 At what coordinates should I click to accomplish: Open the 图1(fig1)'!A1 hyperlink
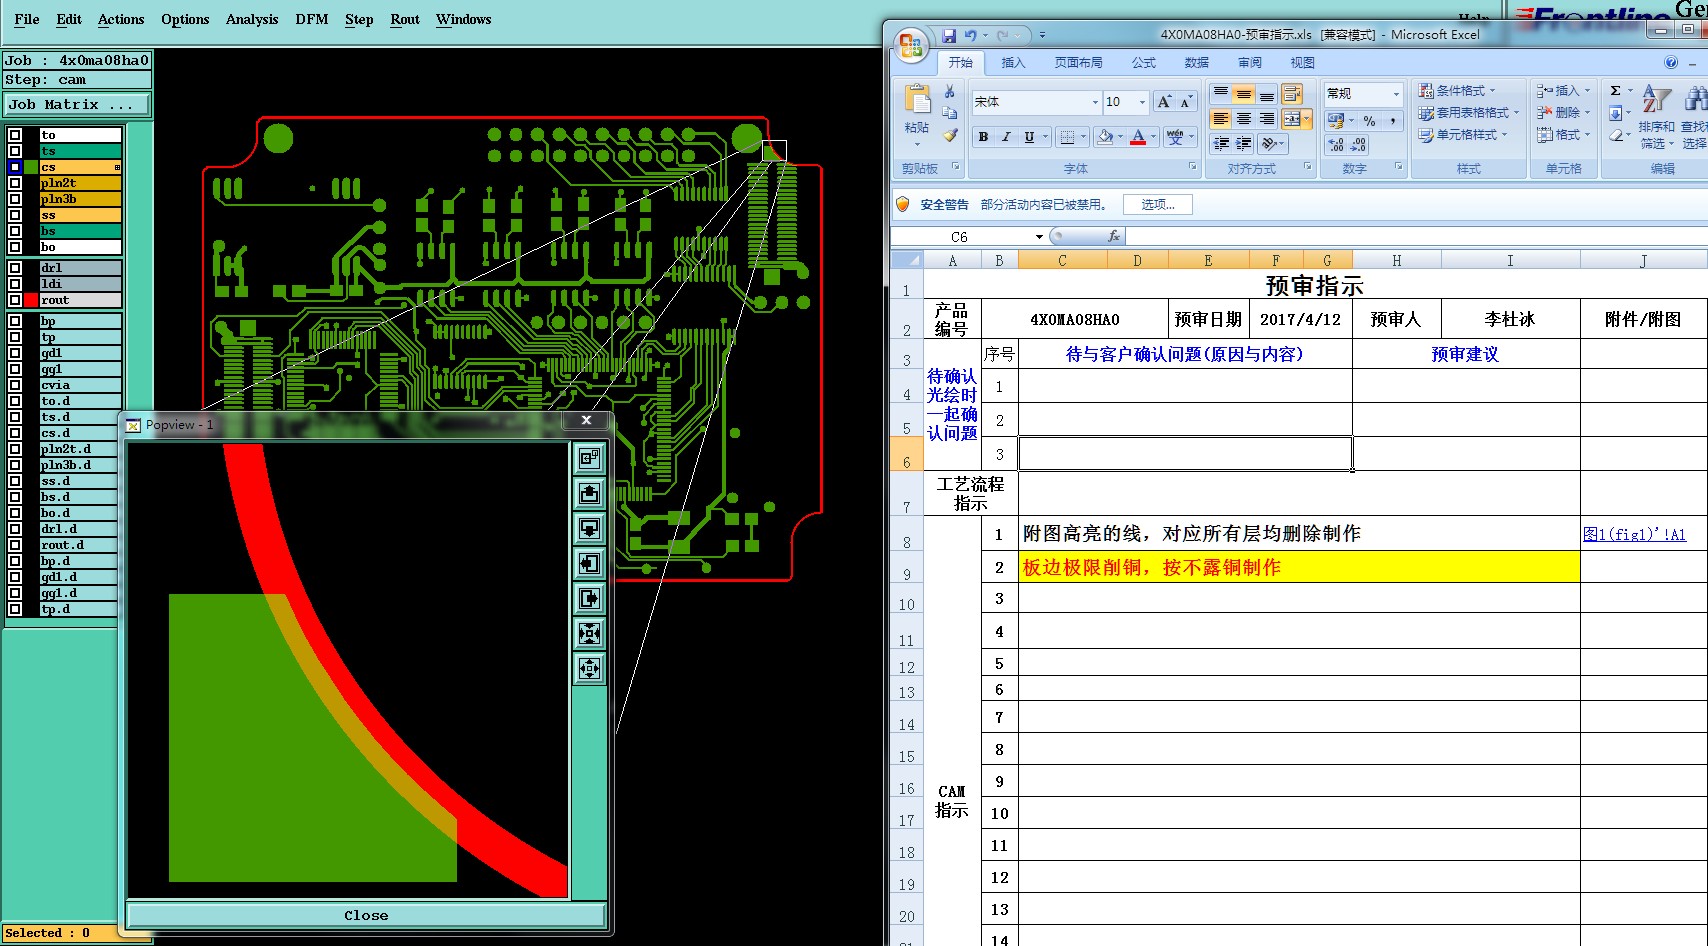[x=1634, y=534]
